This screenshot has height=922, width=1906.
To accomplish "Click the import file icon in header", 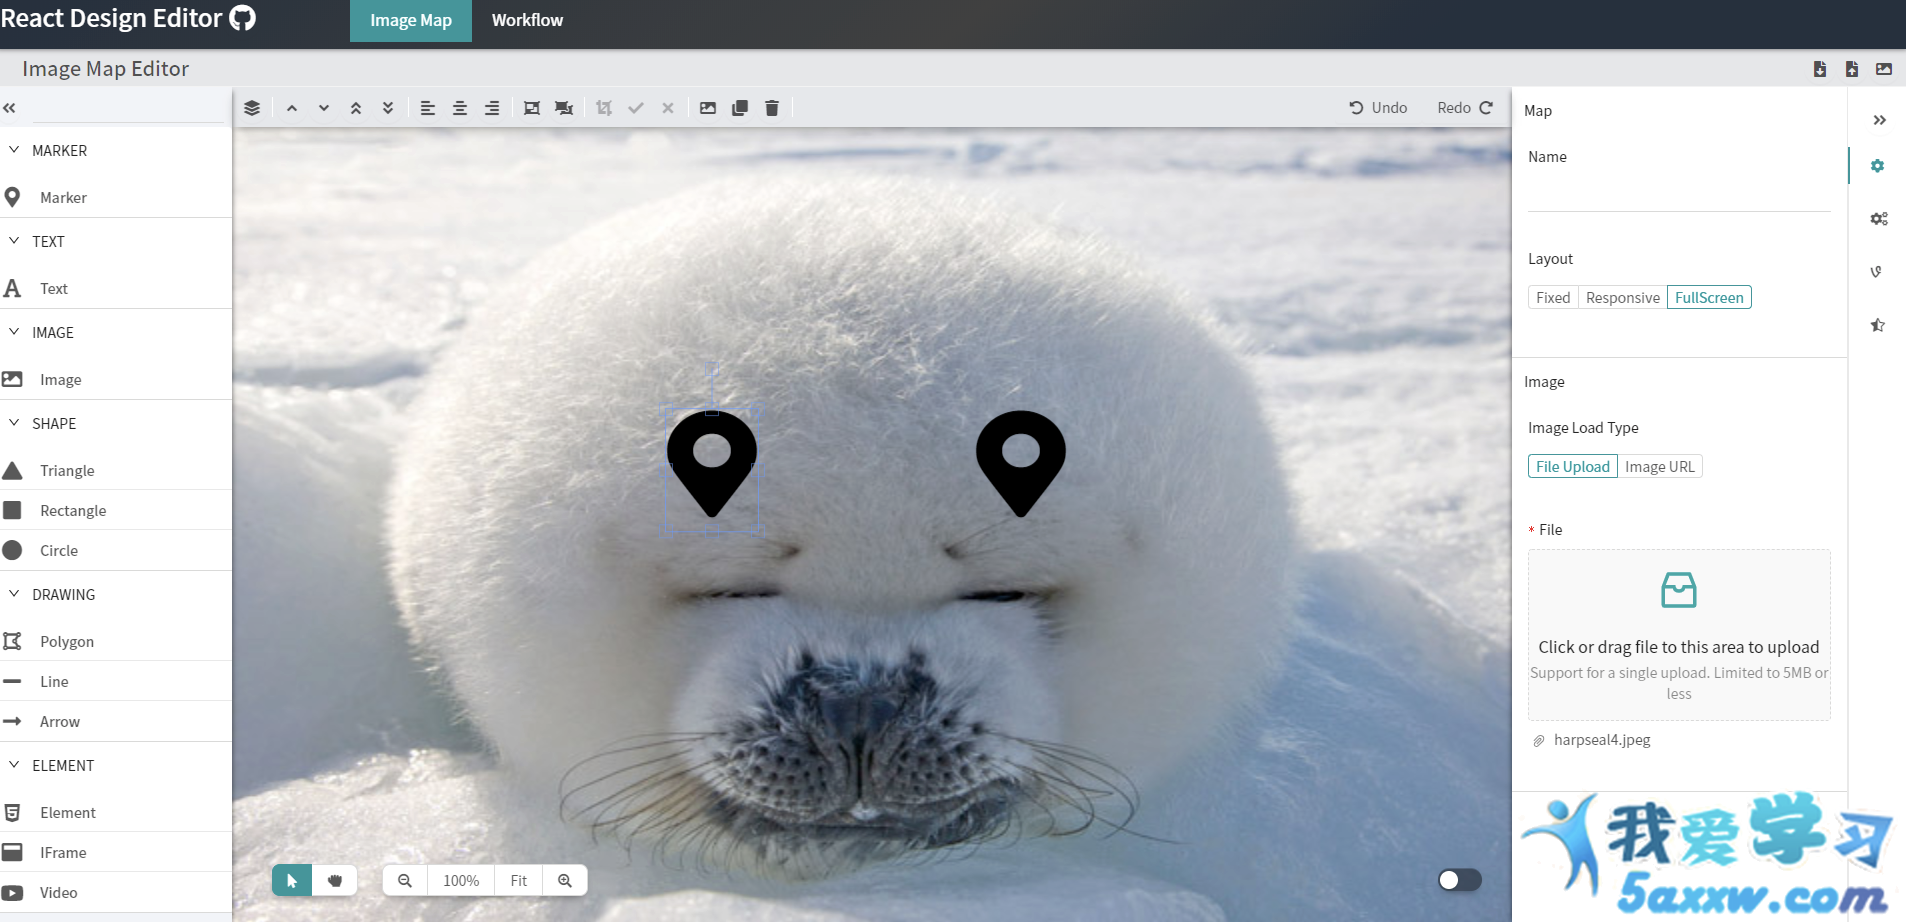I will point(1820,69).
